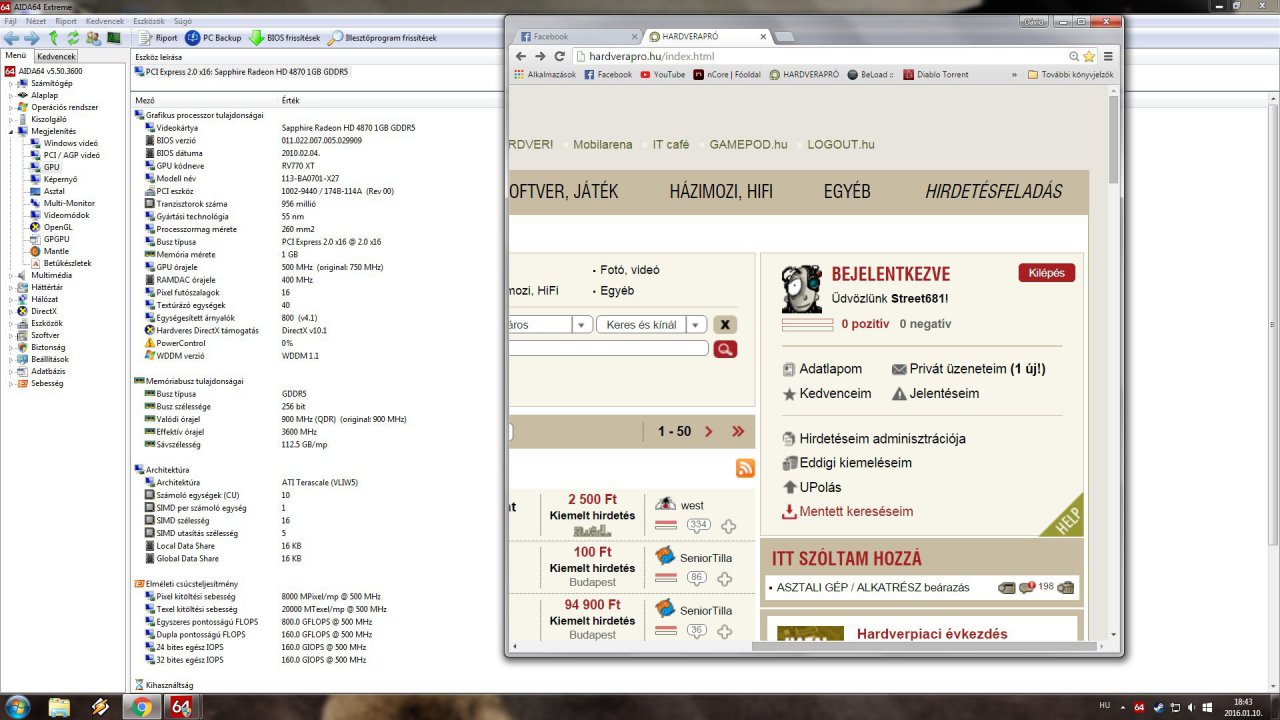
Task: Click the users icon in AIDA64 toolbar
Action: (x=93, y=38)
